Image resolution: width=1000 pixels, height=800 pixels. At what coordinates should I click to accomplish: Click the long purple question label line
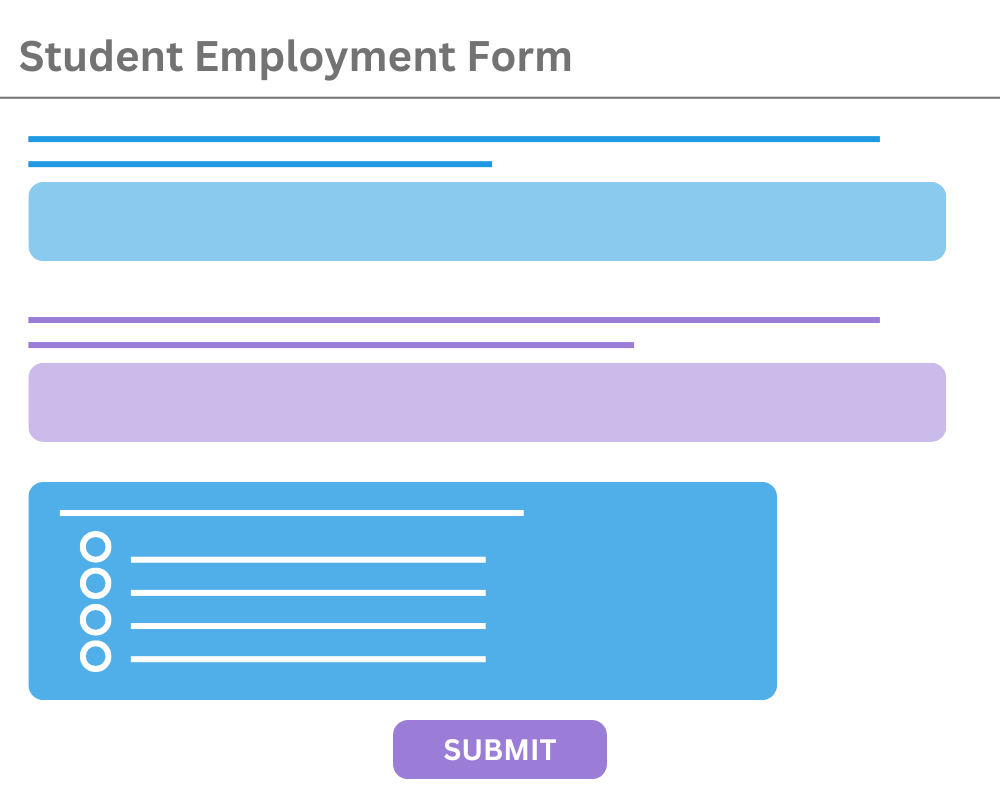point(454,320)
